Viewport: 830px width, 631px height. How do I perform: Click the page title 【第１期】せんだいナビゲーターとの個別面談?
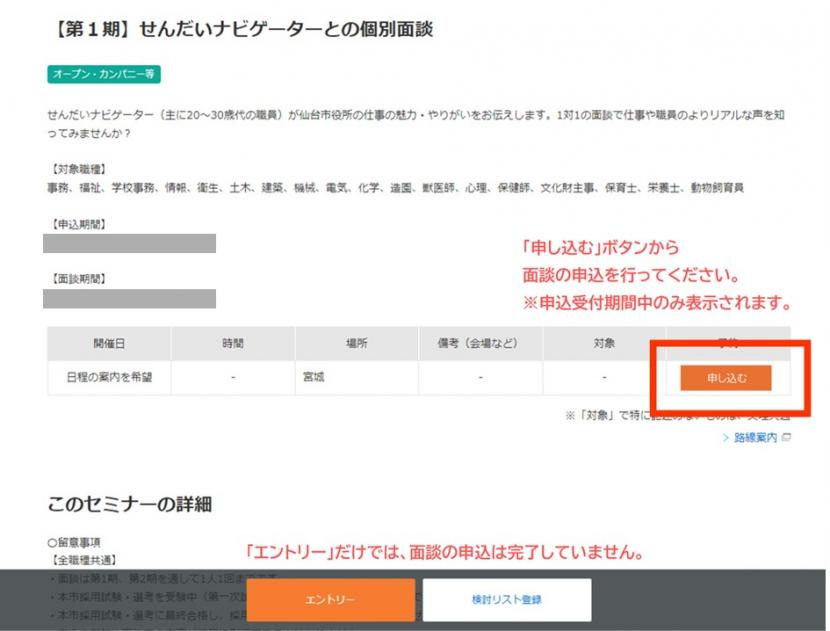[x=242, y=29]
